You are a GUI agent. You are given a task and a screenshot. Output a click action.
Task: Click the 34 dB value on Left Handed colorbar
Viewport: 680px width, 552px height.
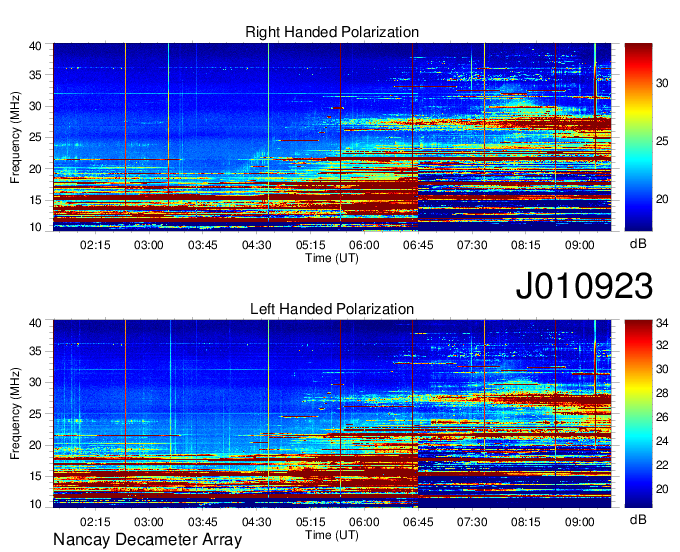point(662,323)
